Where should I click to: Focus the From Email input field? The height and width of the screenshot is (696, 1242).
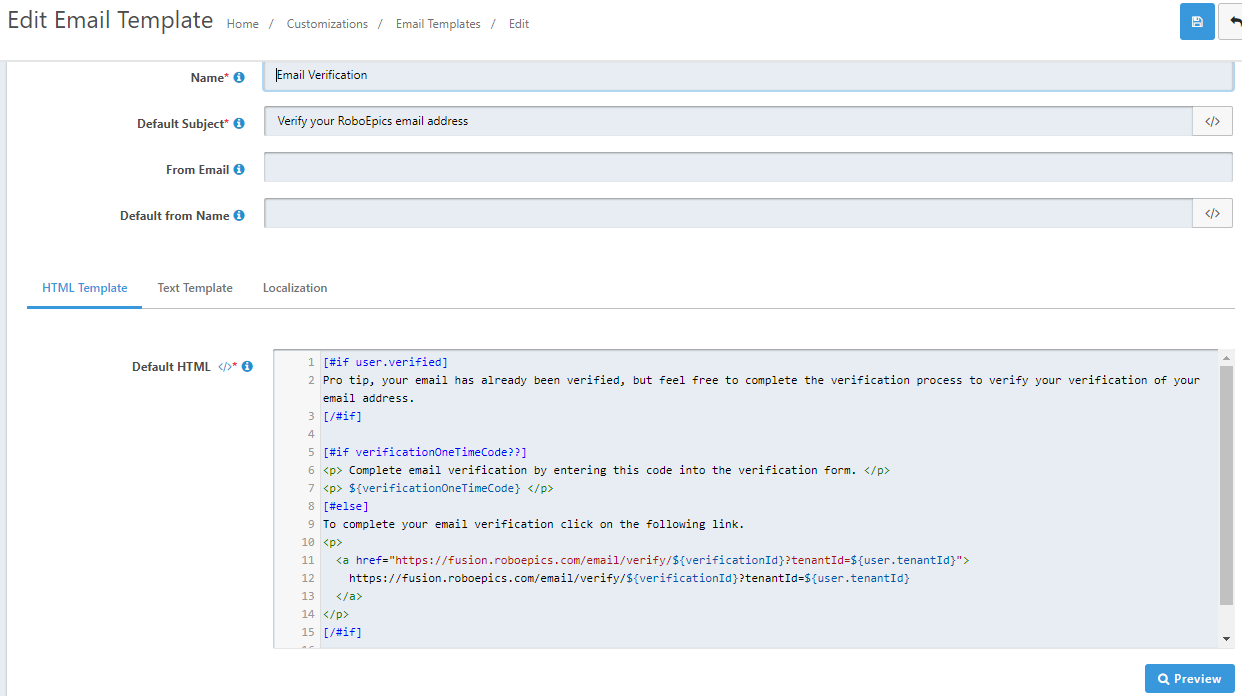pos(748,167)
